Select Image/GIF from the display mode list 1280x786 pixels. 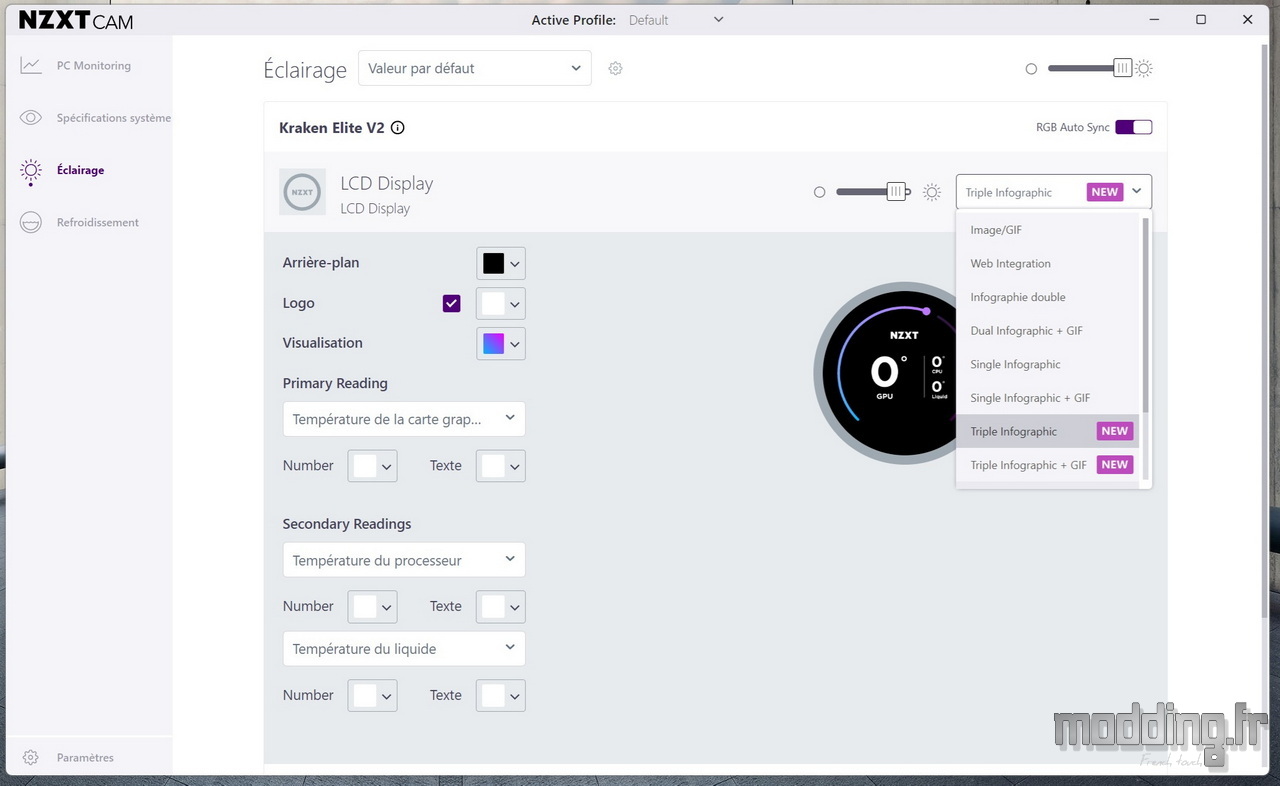(1047, 230)
